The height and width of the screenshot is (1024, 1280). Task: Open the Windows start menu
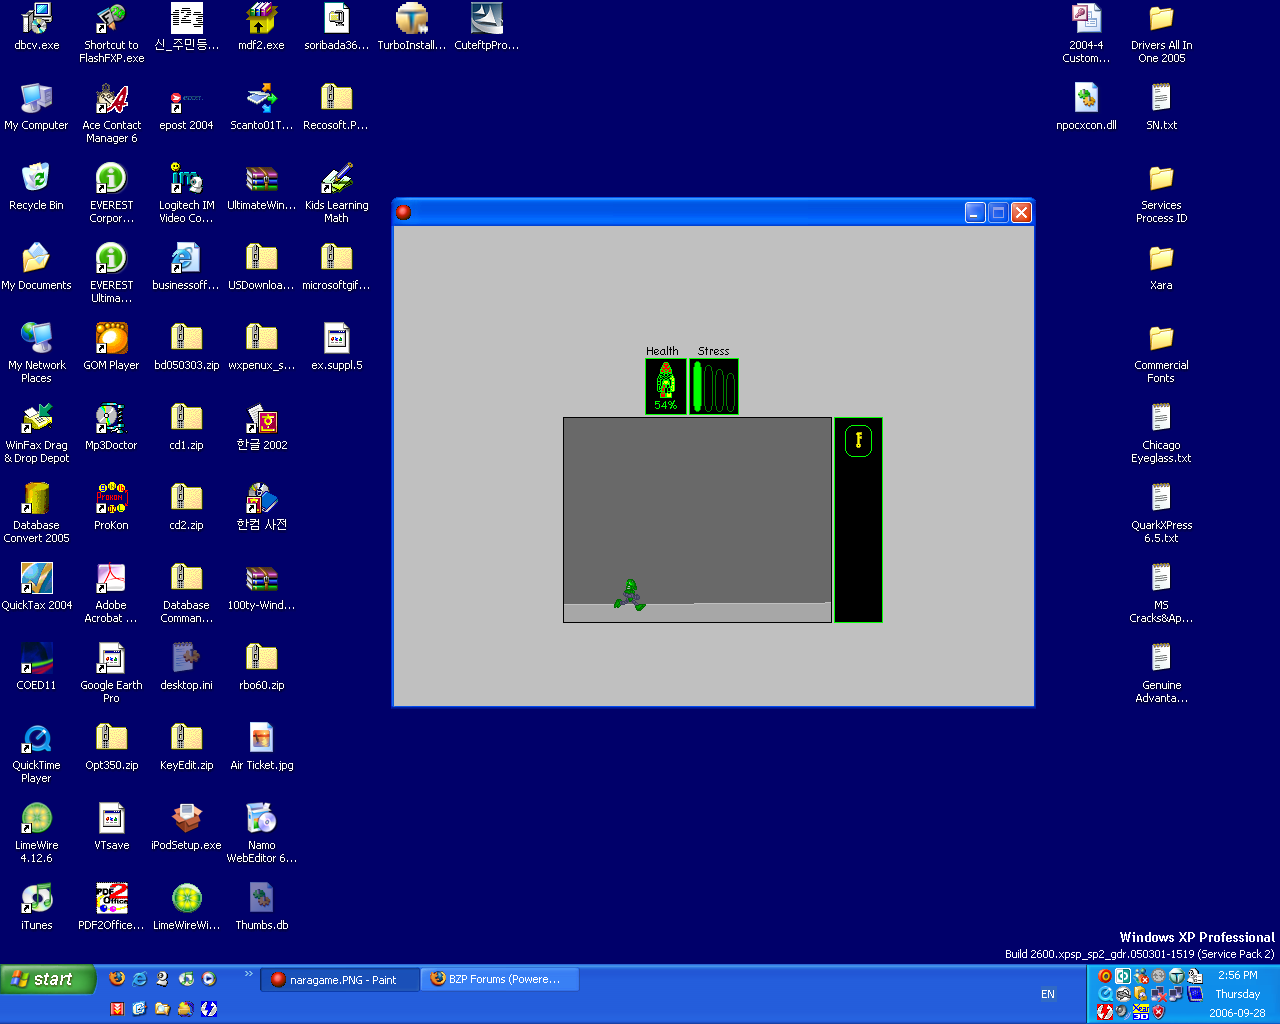[x=48, y=979]
